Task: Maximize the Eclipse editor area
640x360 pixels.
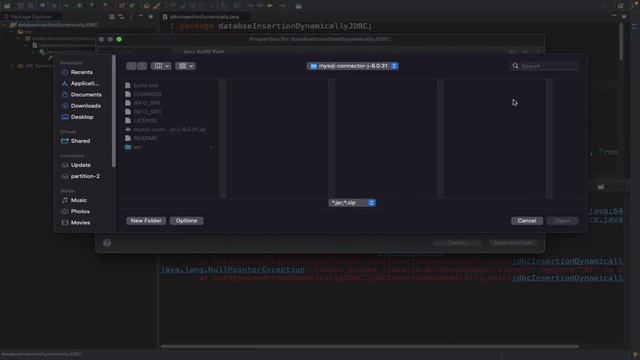Action: tap(624, 16)
